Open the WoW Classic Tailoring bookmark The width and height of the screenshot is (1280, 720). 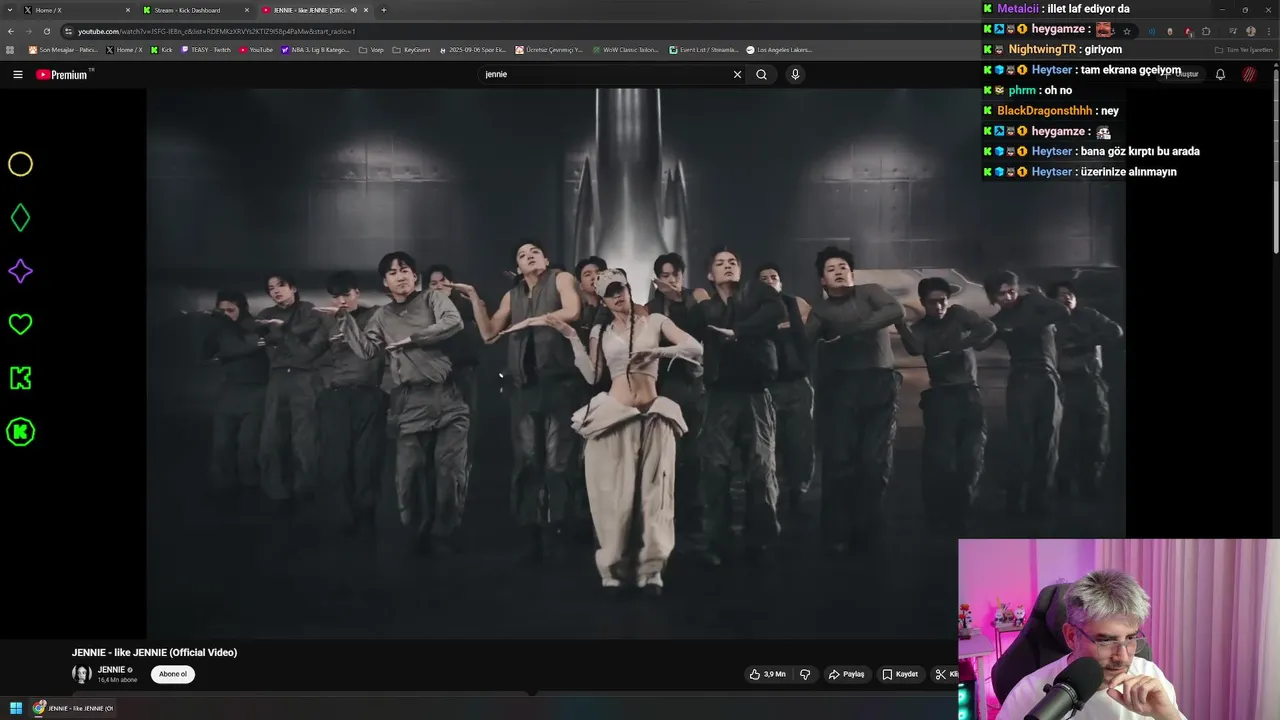click(625, 49)
